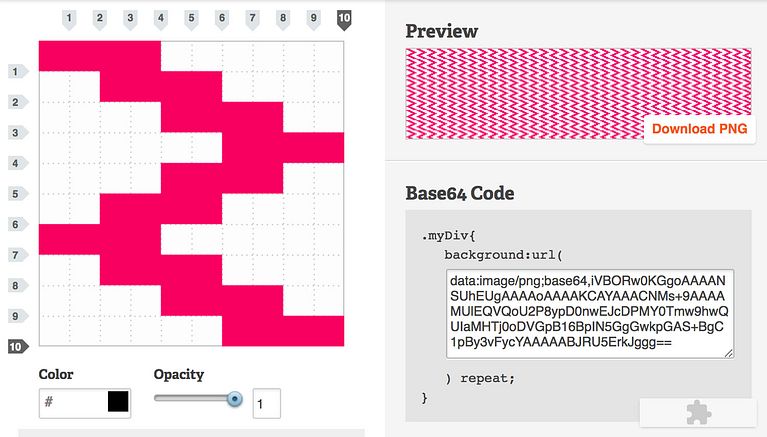Viewport: 767px width, 437px height.
Task: Click the opacity value input box
Action: click(x=266, y=402)
